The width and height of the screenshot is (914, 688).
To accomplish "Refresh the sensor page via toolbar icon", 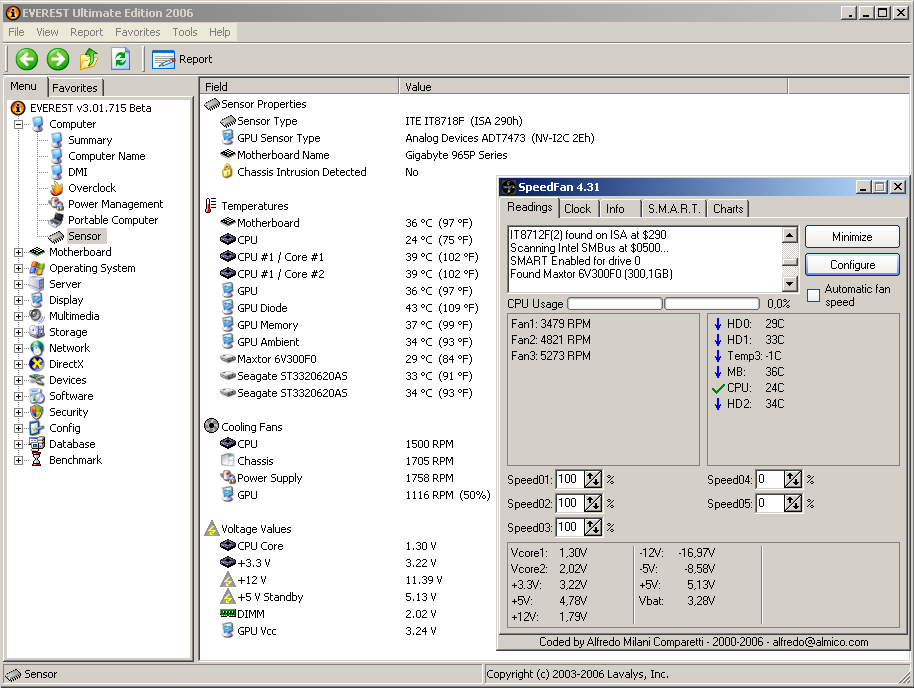I will (120, 59).
